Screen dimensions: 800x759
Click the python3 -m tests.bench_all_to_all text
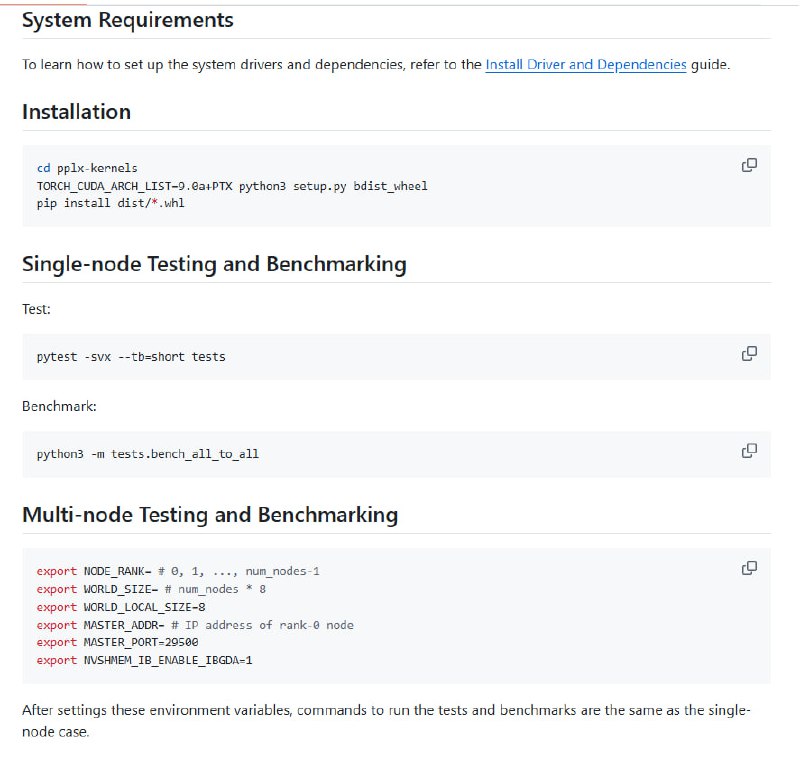coord(147,454)
